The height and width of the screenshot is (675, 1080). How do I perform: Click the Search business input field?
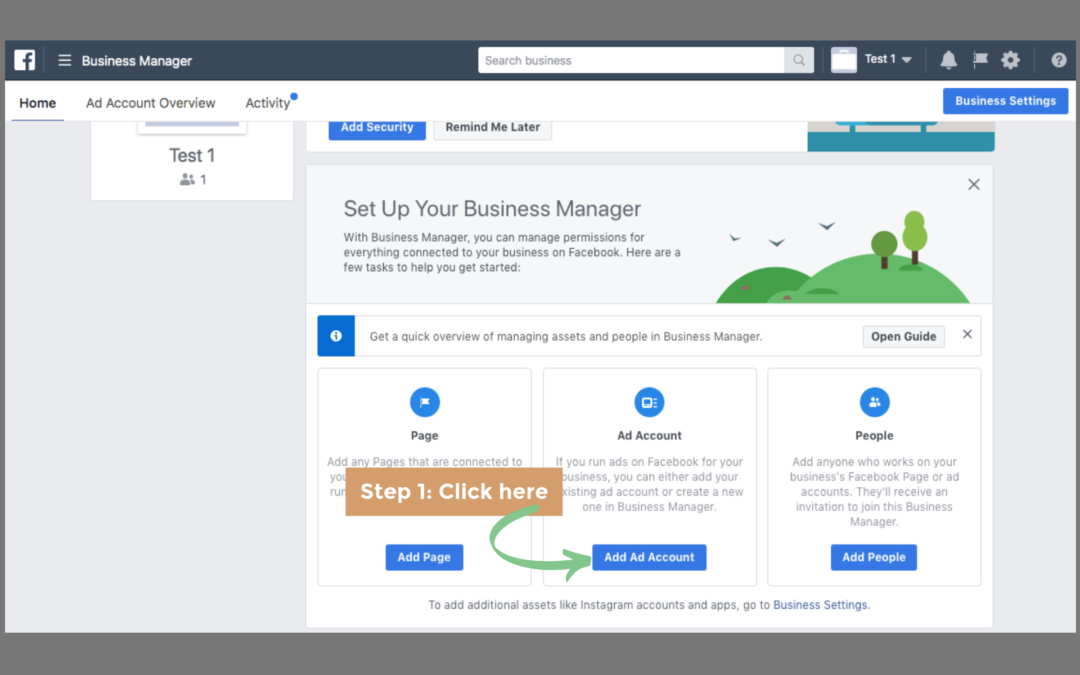click(630, 60)
